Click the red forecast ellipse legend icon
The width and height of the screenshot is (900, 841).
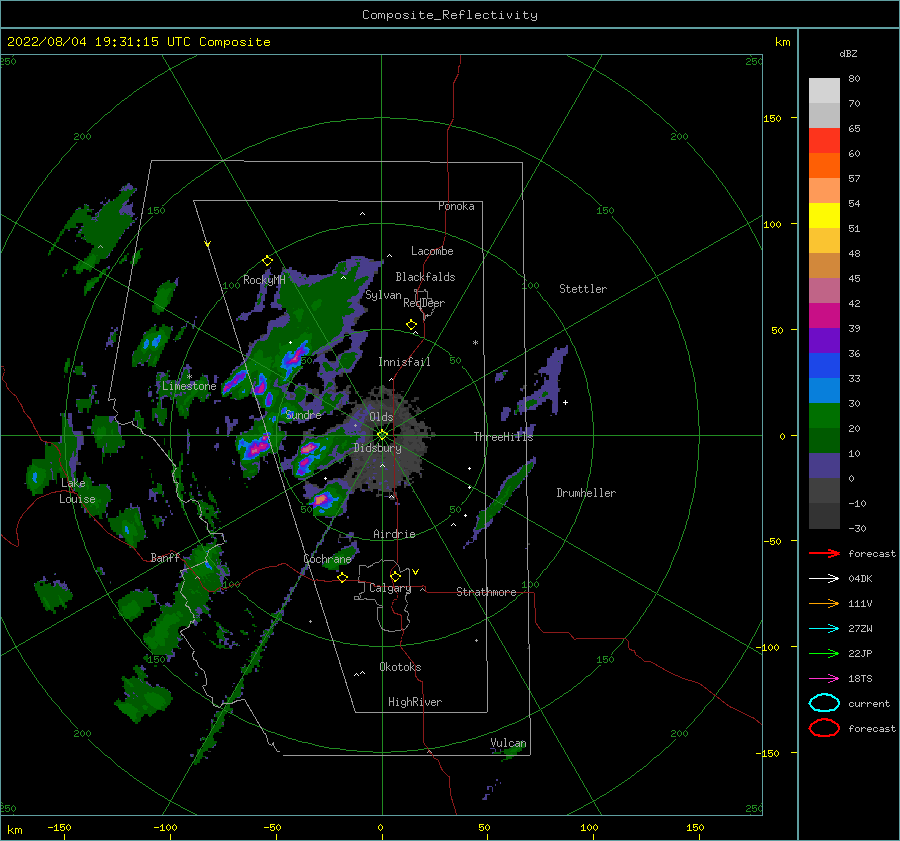pos(824,728)
